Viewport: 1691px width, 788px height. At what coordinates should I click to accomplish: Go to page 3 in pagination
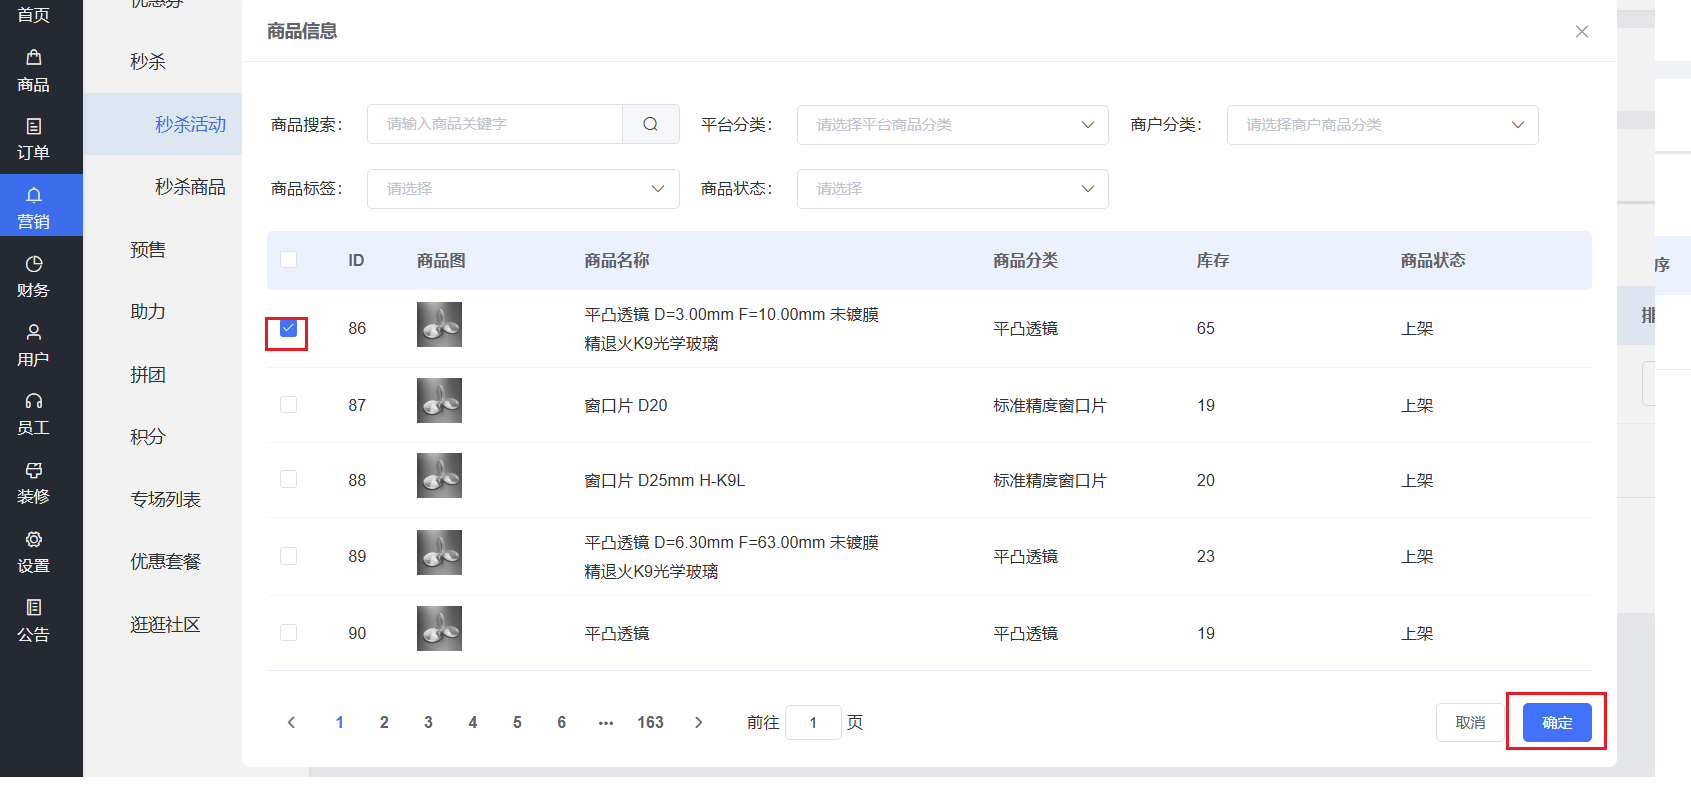(x=428, y=722)
